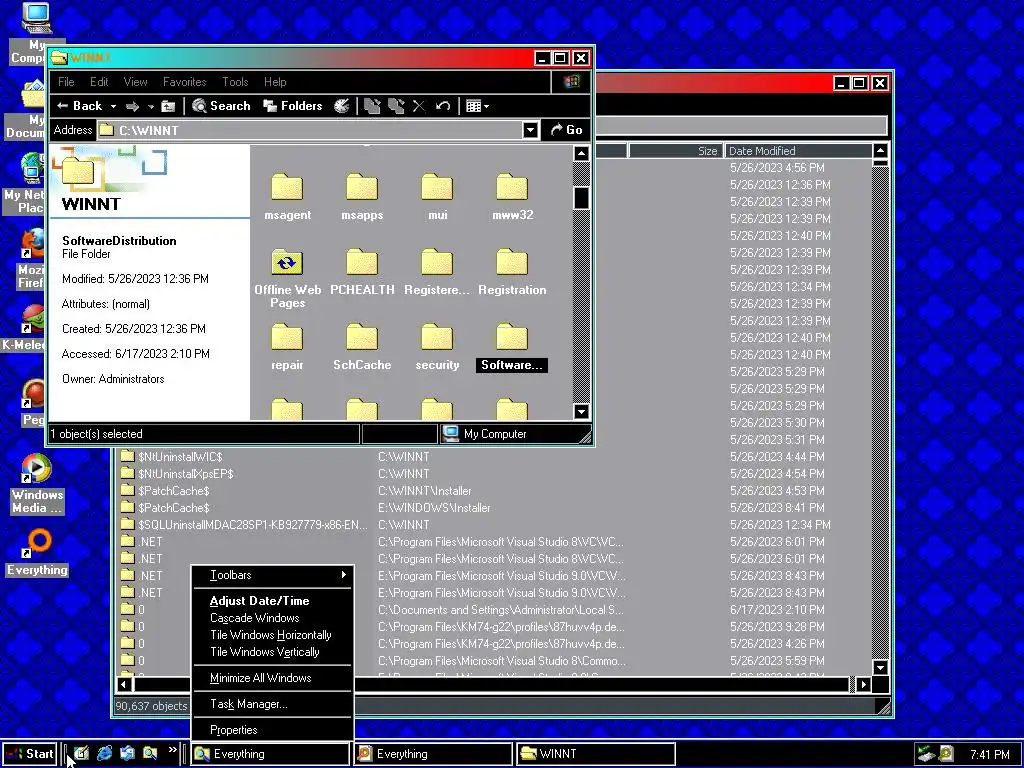Open Task Manager from context menu
Screen dimensions: 1024x768
pos(272,704)
